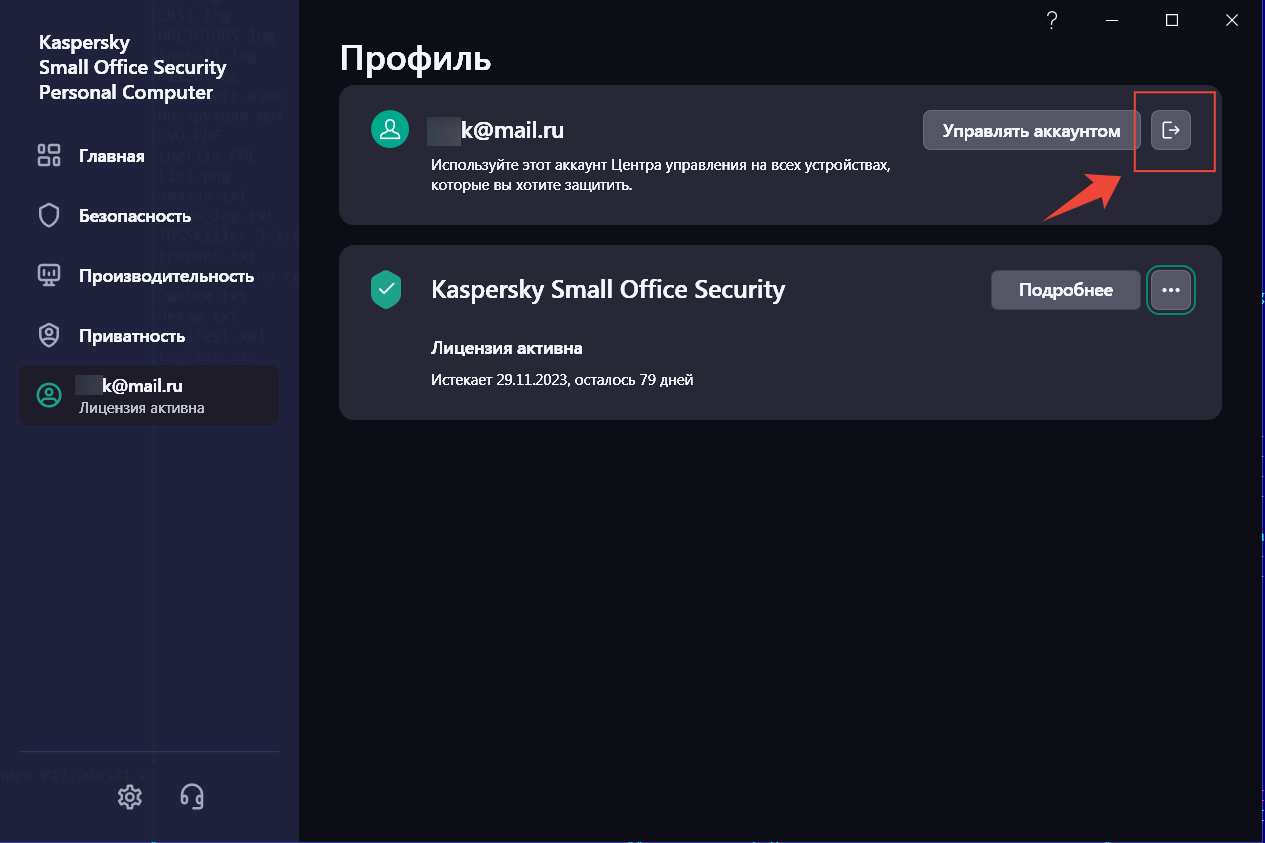Click the Профиль page heading
The height and width of the screenshot is (843, 1265).
click(416, 59)
